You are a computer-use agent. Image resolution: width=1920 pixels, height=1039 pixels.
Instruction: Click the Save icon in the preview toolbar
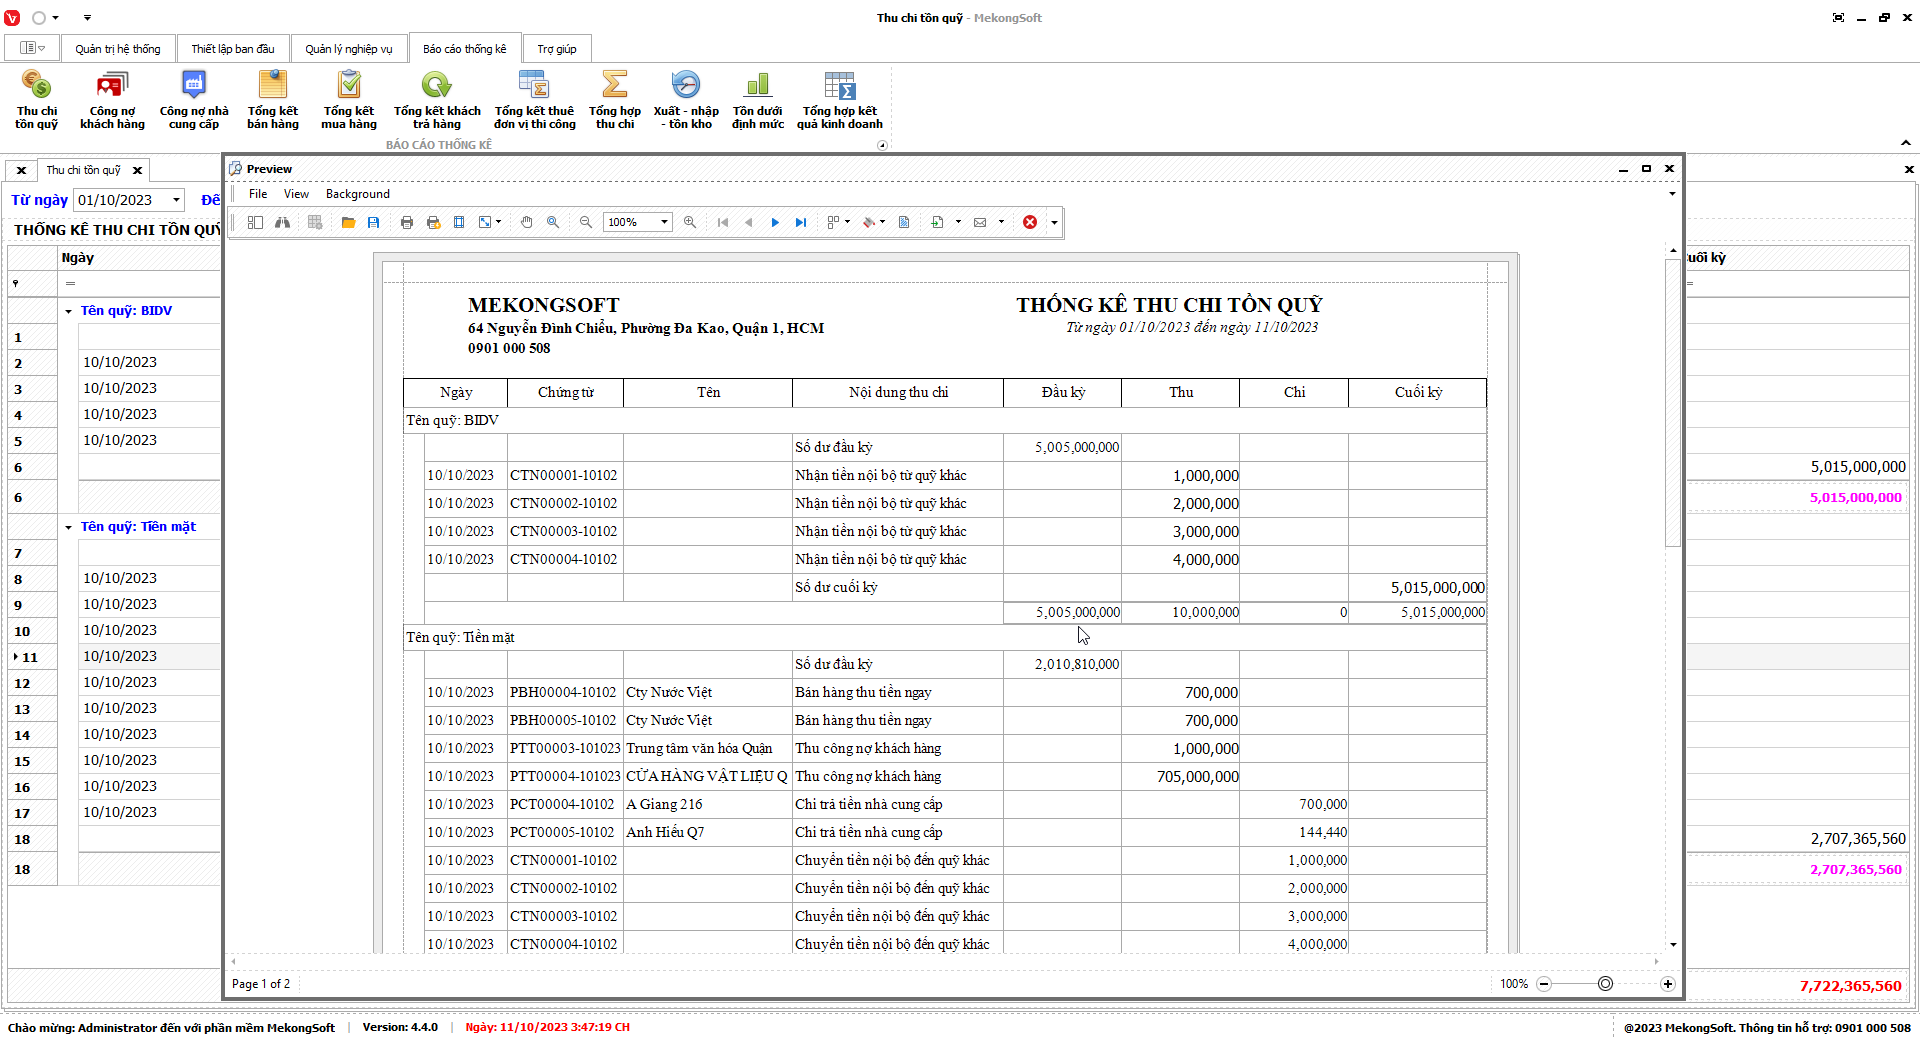373,223
